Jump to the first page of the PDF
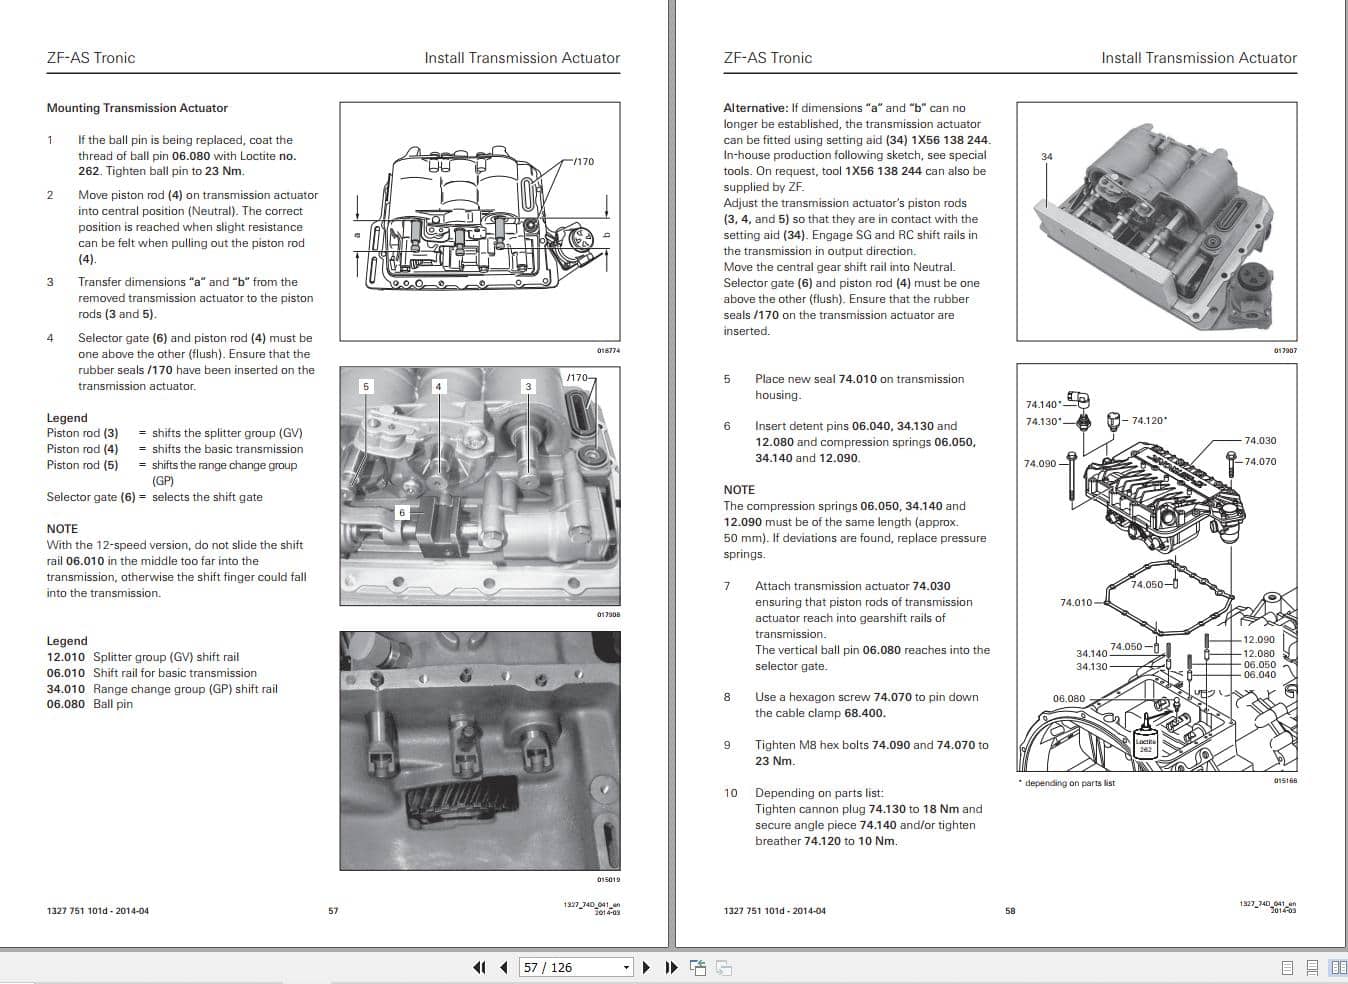1348x984 pixels. point(480,967)
